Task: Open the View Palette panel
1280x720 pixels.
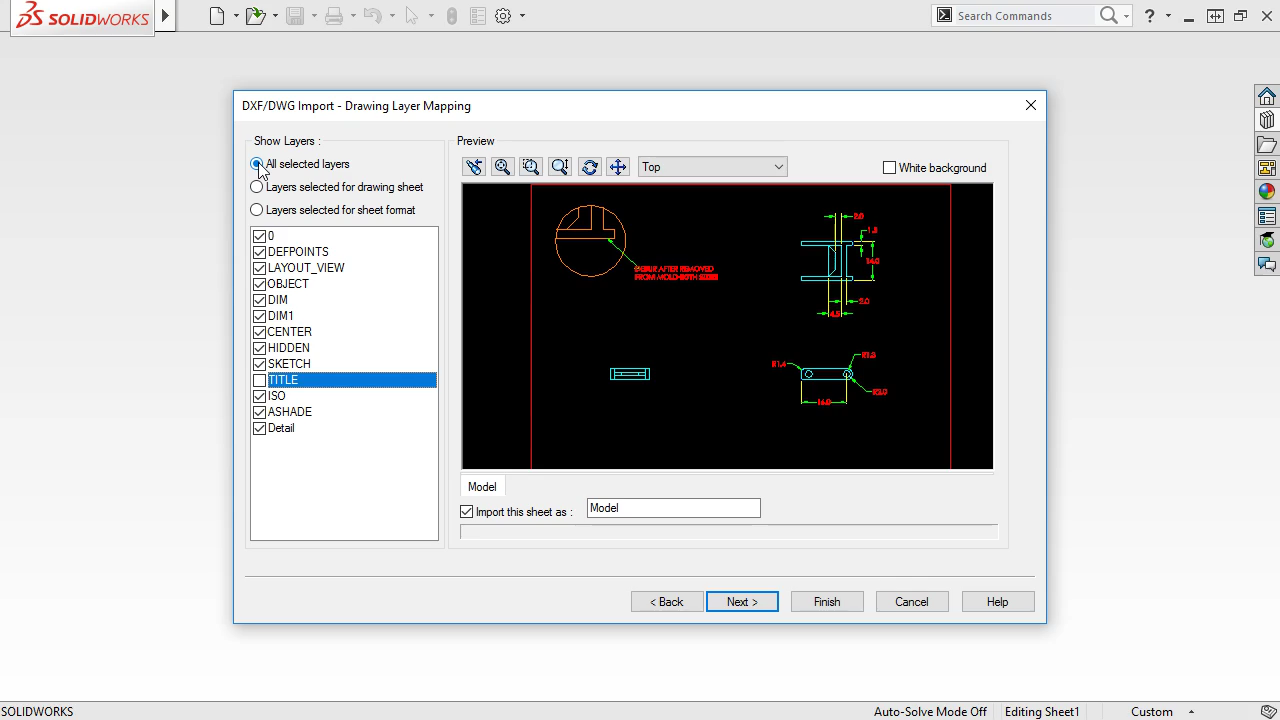Action: coord(1267,167)
